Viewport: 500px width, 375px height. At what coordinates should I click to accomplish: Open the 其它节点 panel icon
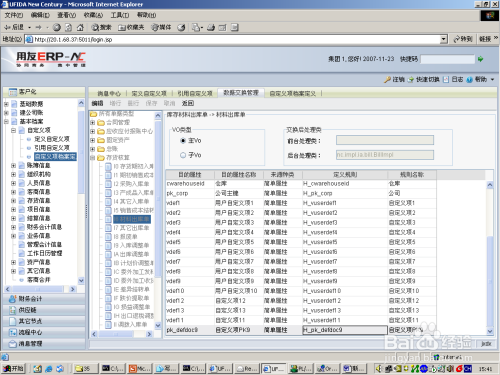click(13, 321)
